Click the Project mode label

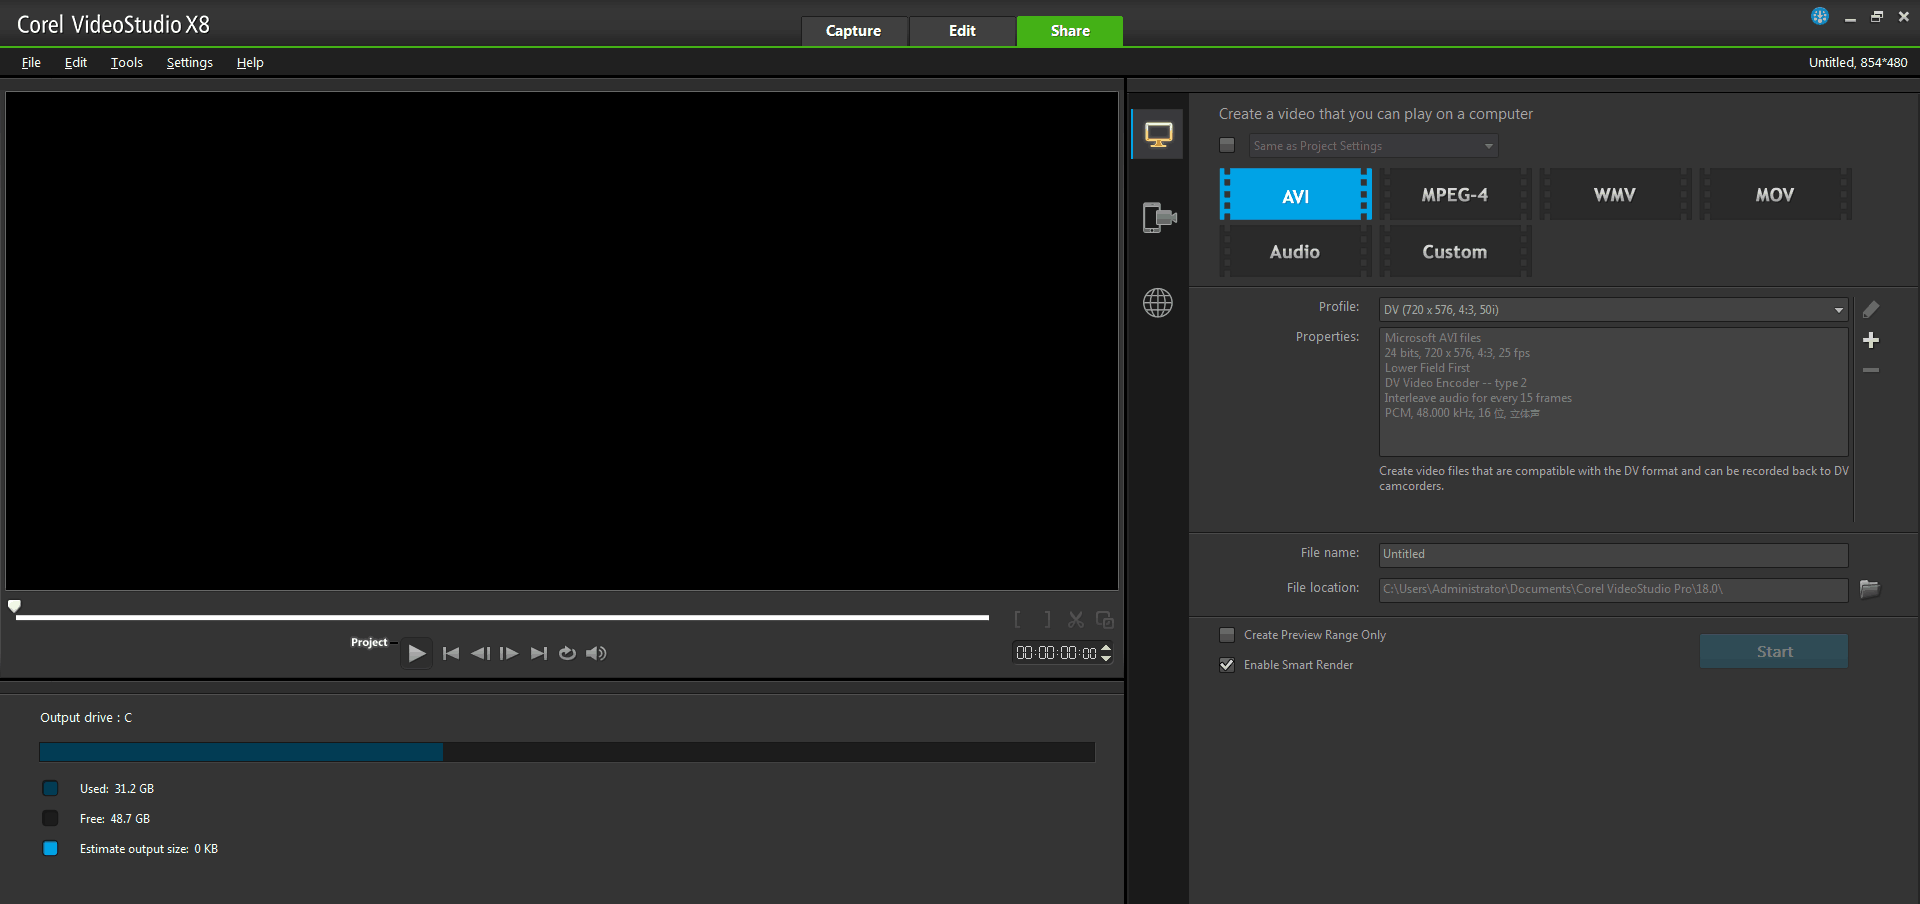tap(369, 642)
